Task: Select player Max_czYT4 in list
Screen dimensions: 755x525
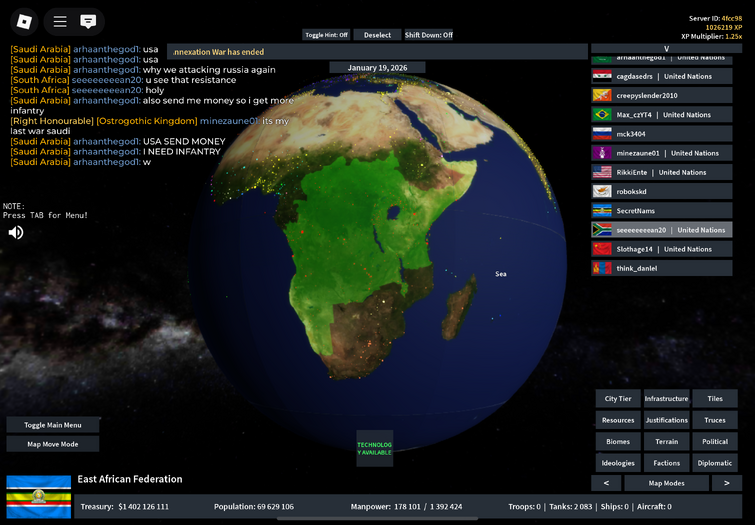Action: [662, 115]
